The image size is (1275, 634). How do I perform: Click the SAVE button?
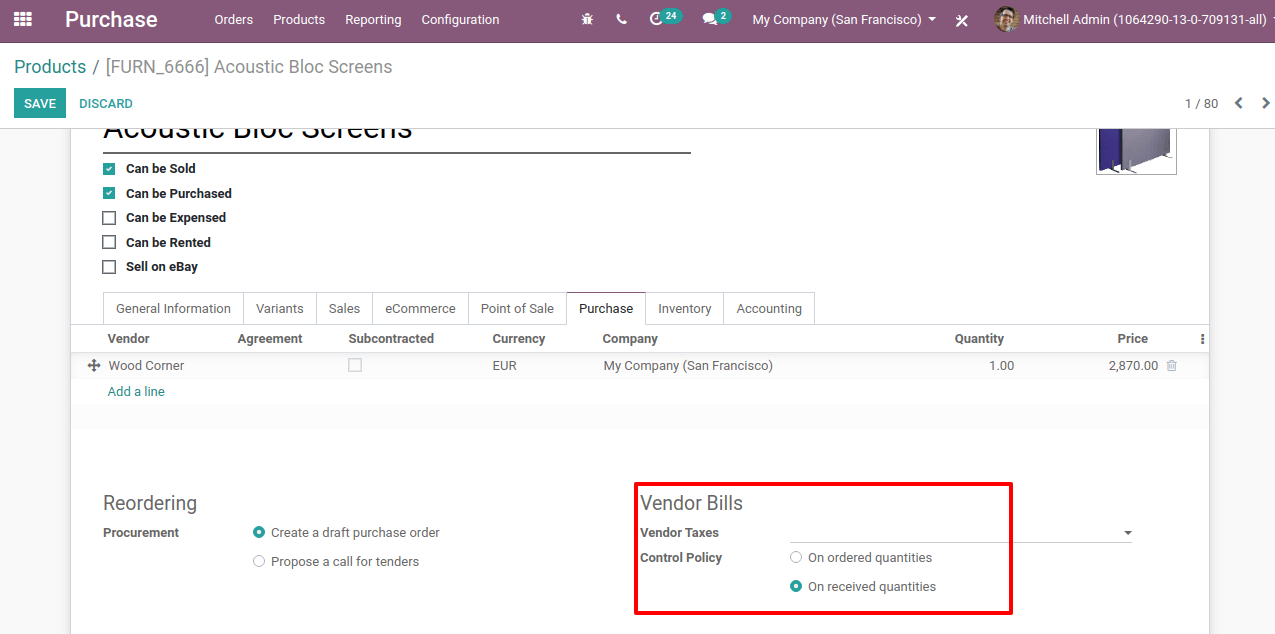(x=40, y=103)
